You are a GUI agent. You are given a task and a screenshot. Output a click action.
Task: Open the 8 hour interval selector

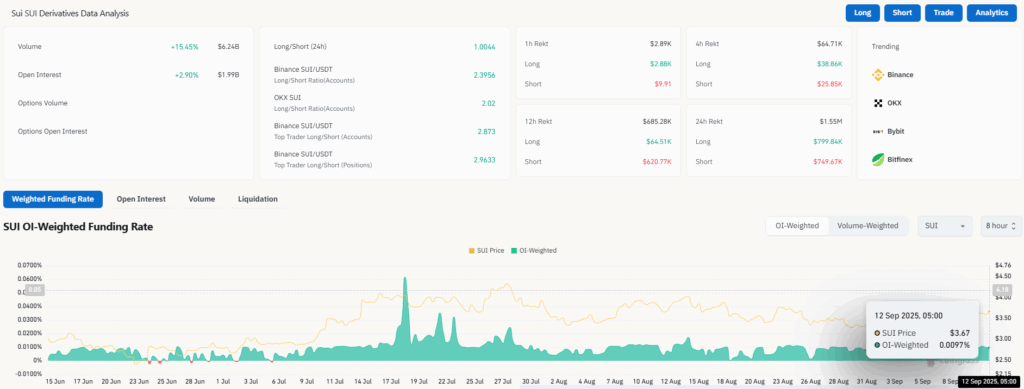[1000, 226]
